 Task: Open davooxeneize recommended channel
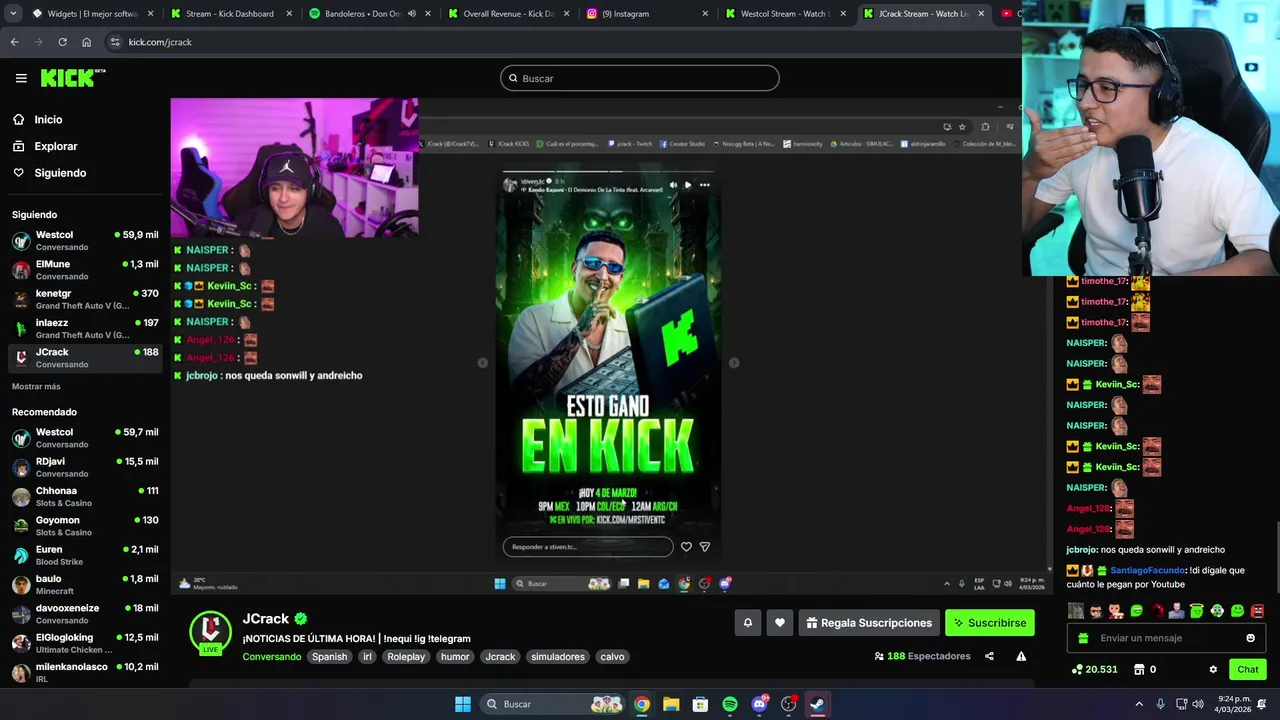point(85,613)
